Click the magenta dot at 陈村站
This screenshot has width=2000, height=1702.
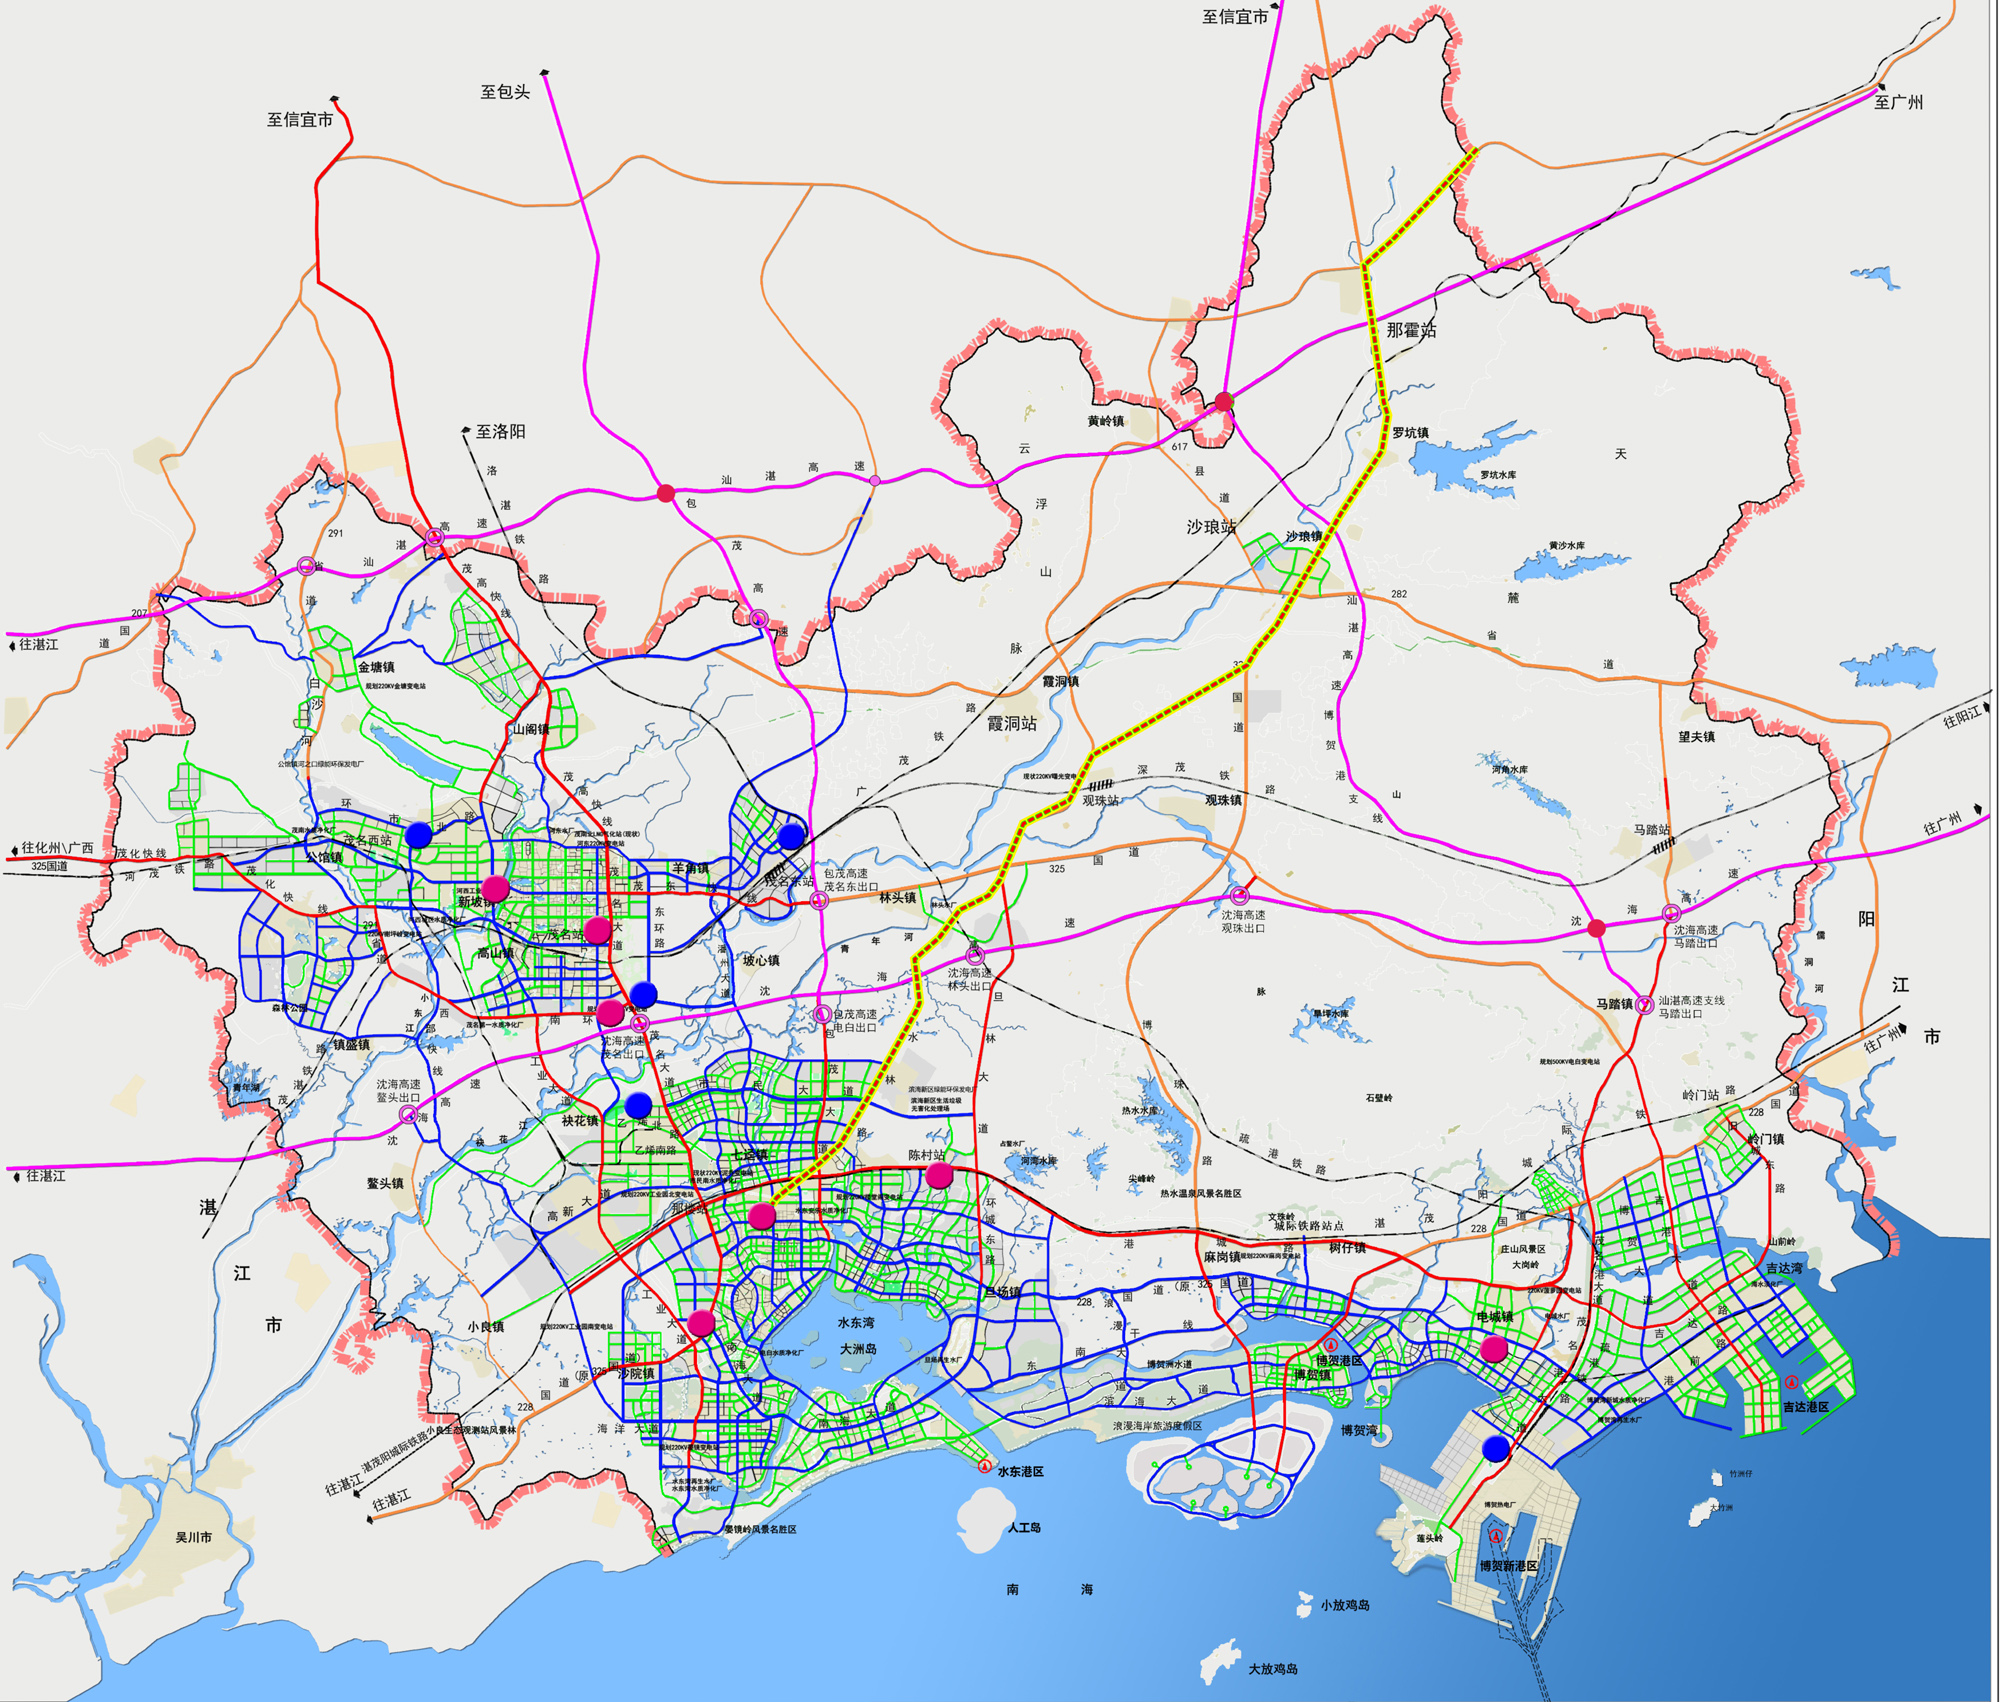(938, 1176)
